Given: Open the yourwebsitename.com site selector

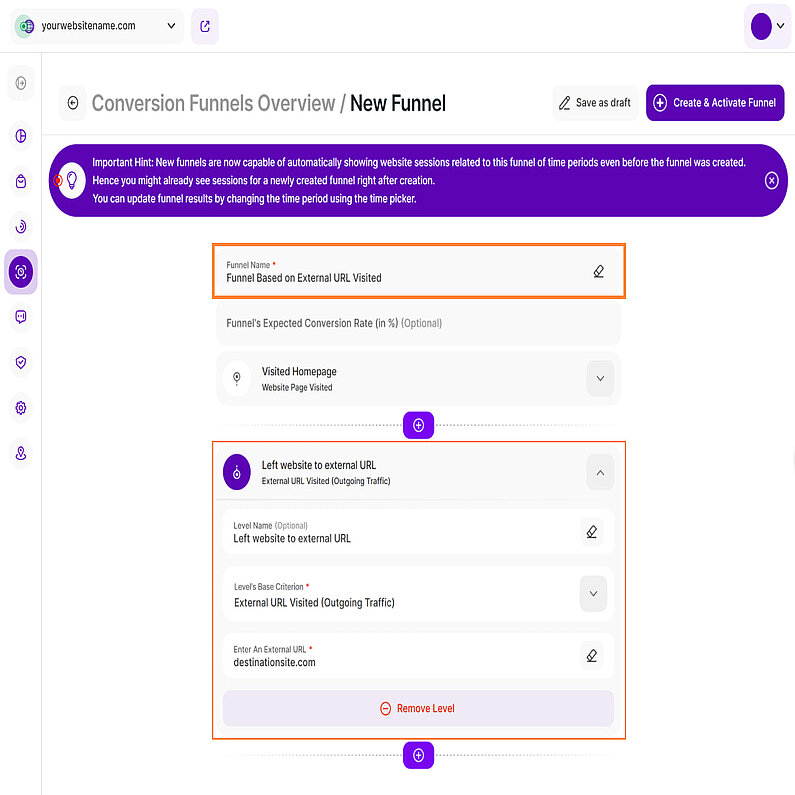Looking at the screenshot, I should click(x=97, y=26).
